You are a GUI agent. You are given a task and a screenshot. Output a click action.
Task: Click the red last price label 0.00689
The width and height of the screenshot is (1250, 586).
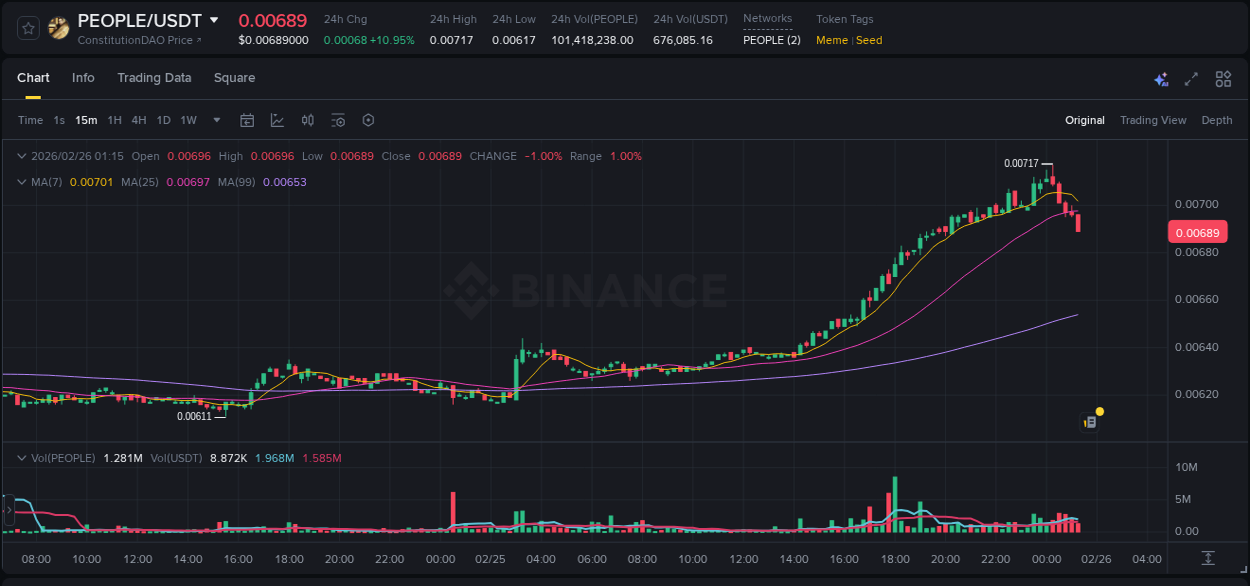pos(1198,231)
